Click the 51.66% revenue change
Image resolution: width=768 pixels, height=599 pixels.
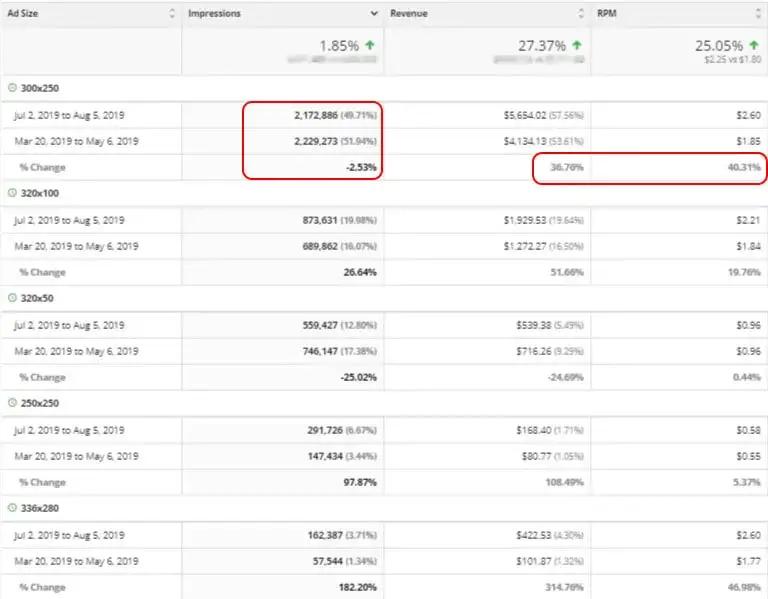point(567,272)
